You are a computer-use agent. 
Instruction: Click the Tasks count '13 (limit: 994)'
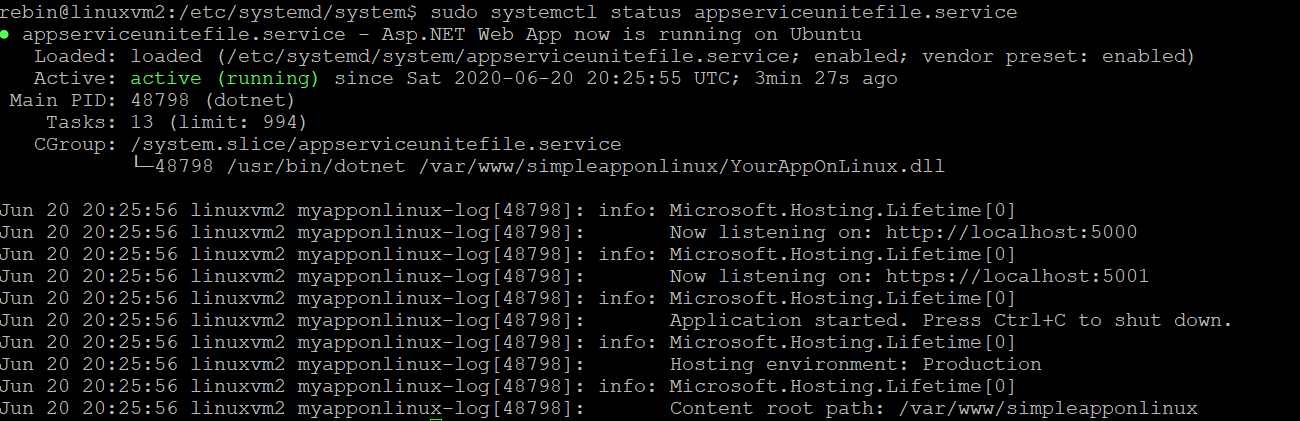pyautogui.click(x=219, y=122)
